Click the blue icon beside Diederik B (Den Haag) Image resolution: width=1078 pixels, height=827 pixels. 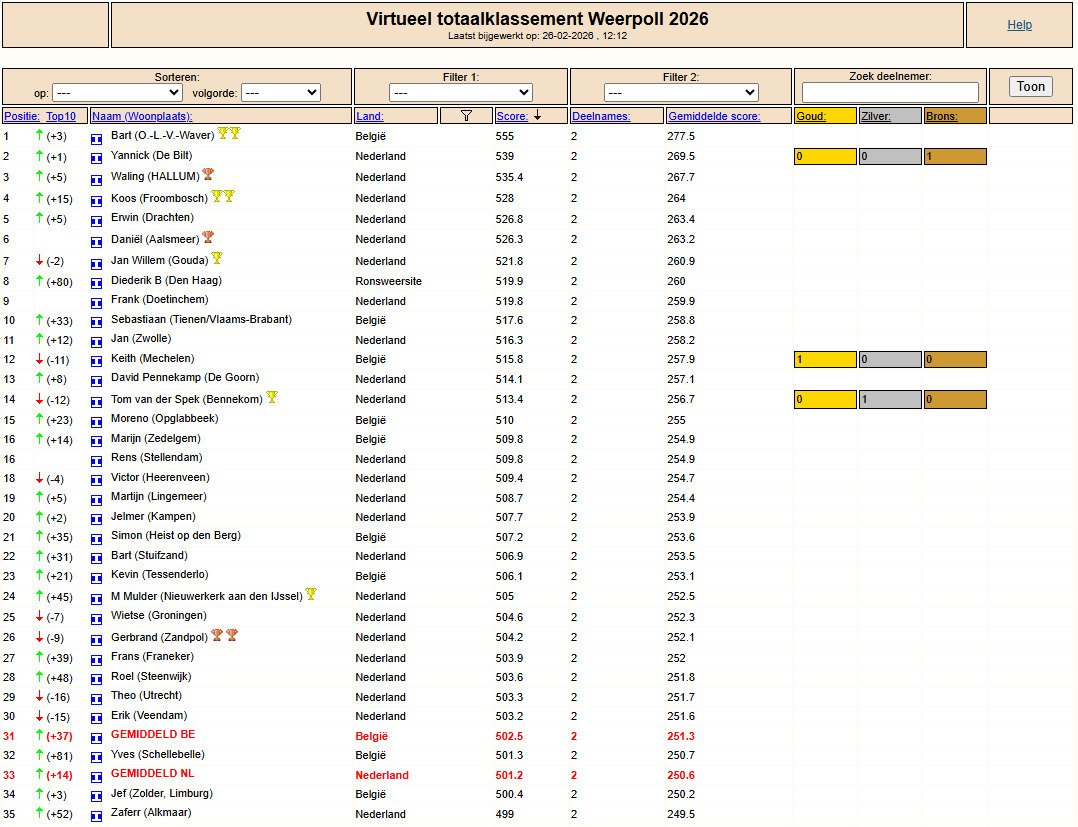click(97, 283)
